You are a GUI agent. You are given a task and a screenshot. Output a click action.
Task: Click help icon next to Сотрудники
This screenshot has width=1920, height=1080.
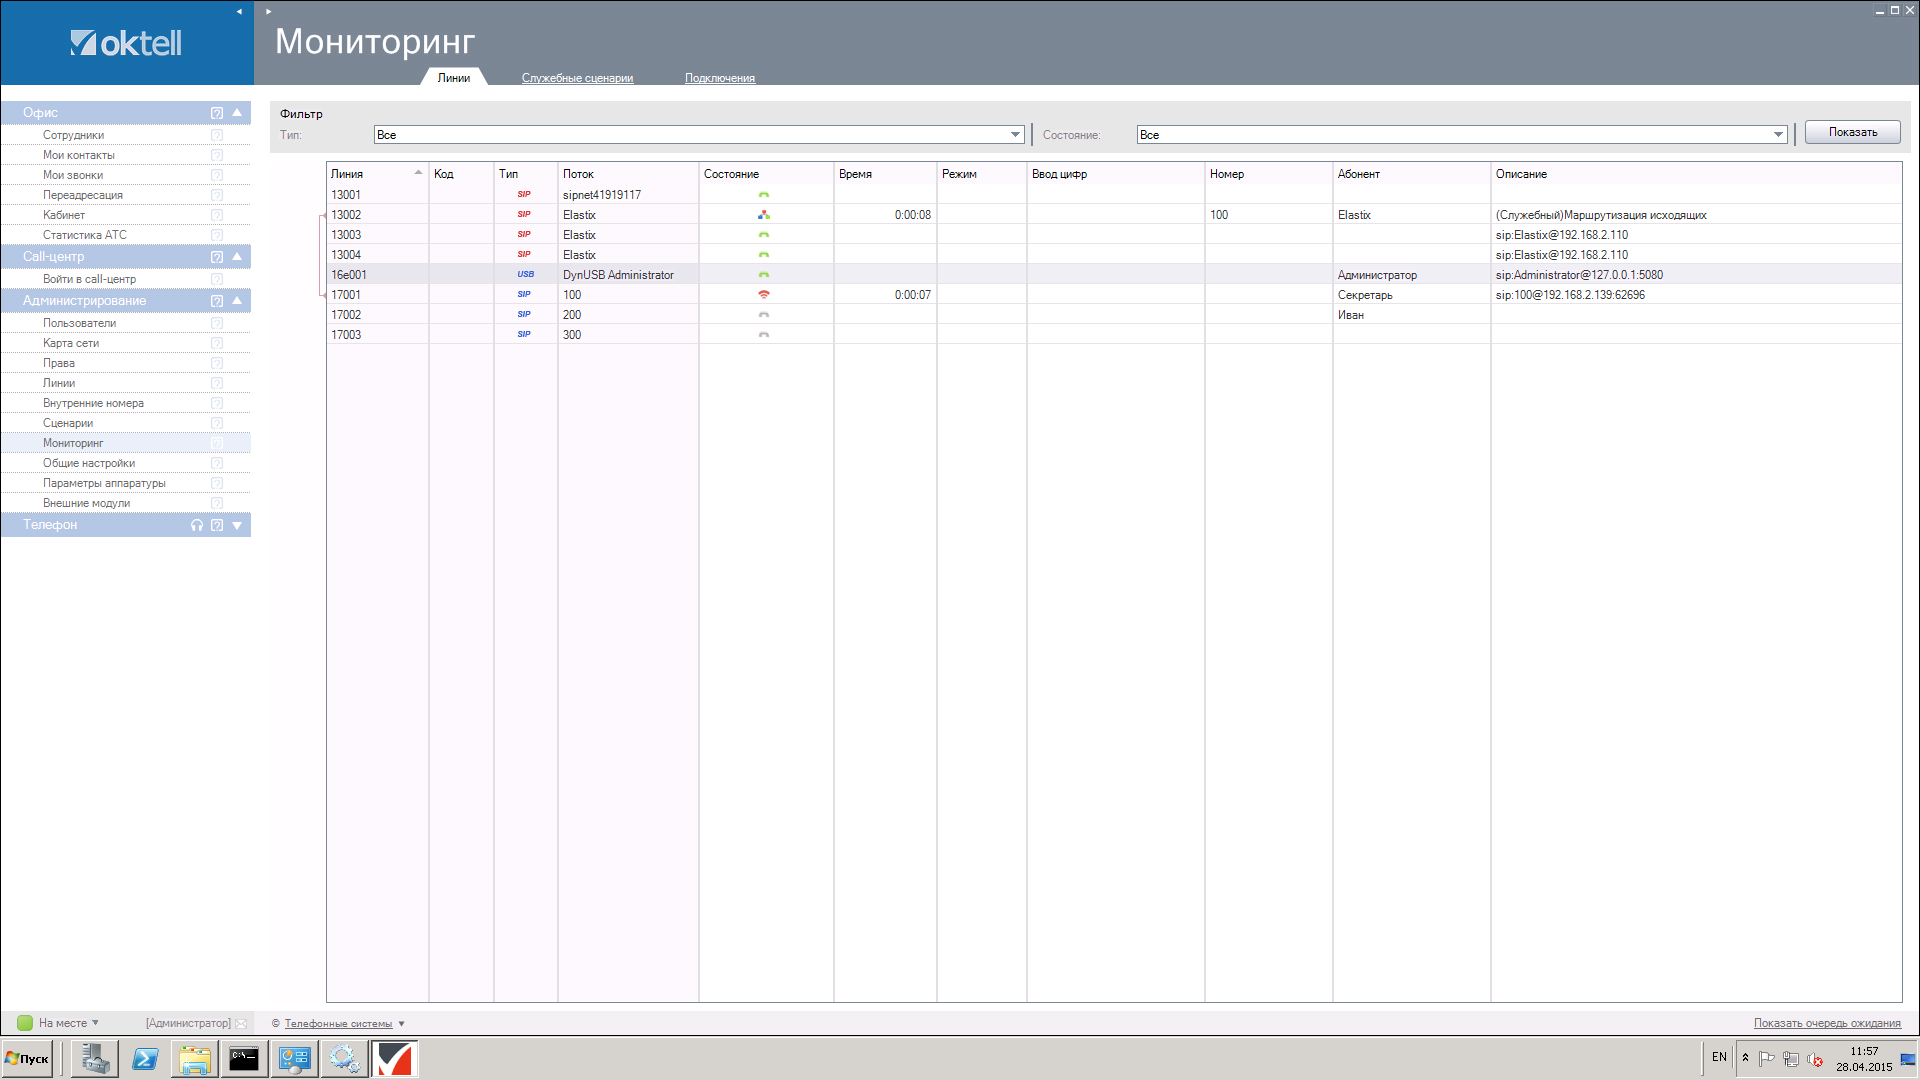click(217, 135)
